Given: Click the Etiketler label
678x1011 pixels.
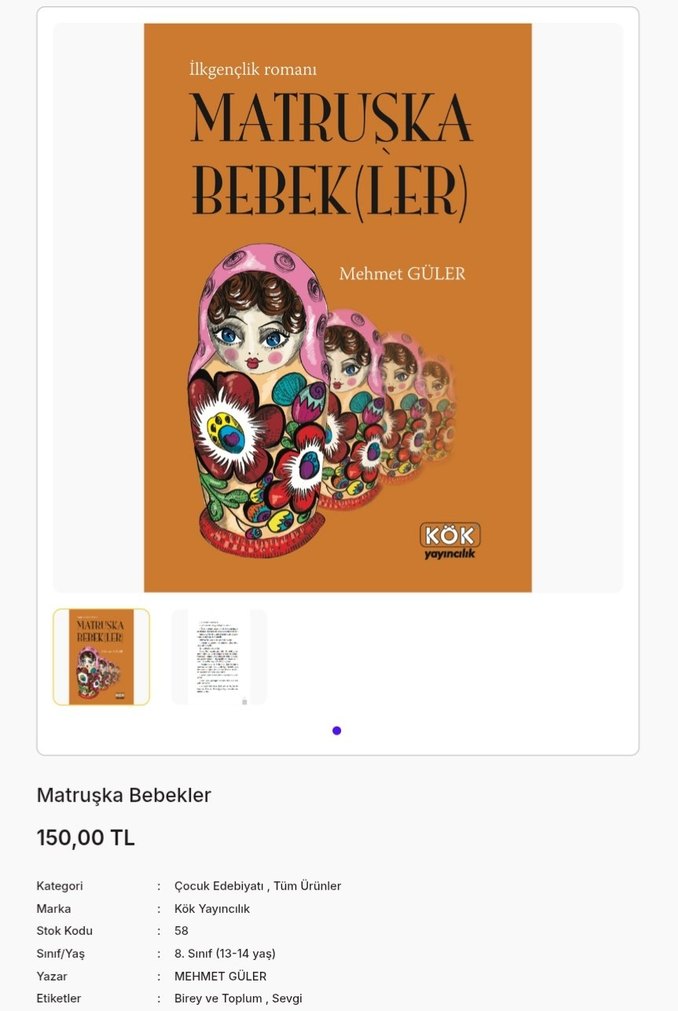Looking at the screenshot, I should [x=59, y=998].
